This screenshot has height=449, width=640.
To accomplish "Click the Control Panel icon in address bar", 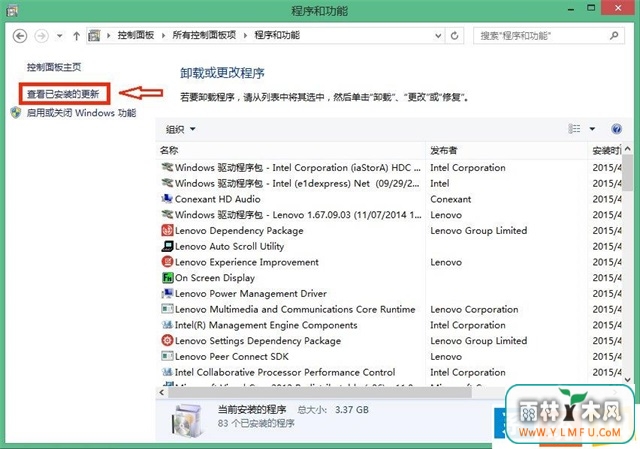I will 94,36.
